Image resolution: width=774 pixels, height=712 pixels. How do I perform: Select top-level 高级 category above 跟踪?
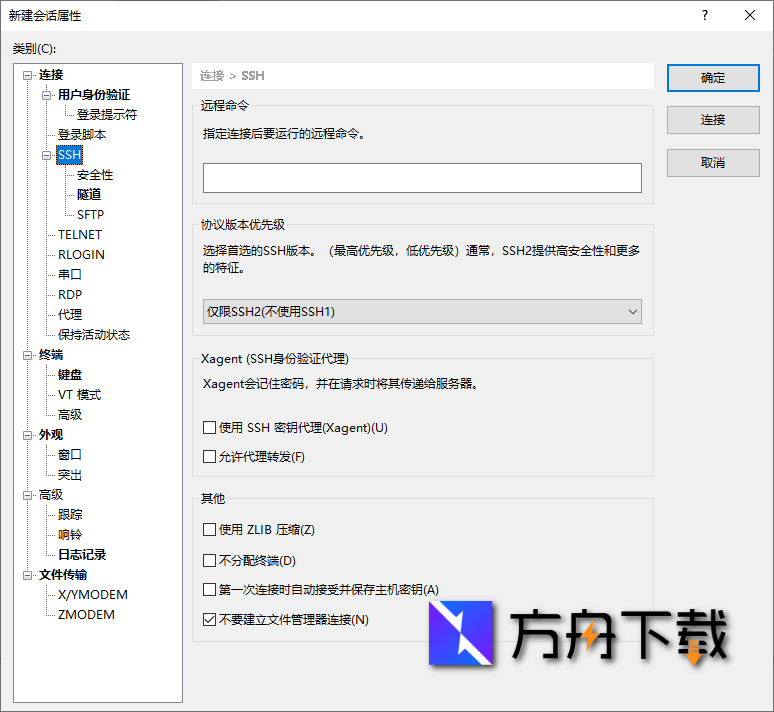coord(51,495)
